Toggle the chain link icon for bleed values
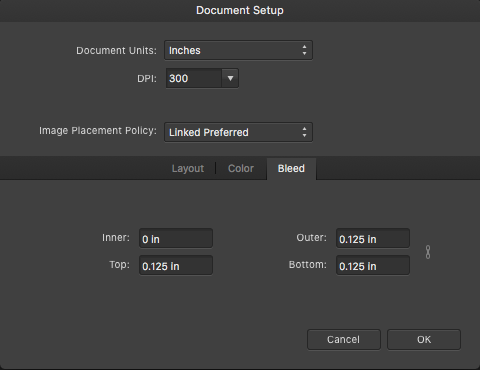Image resolution: width=480 pixels, height=370 pixels. point(428,252)
